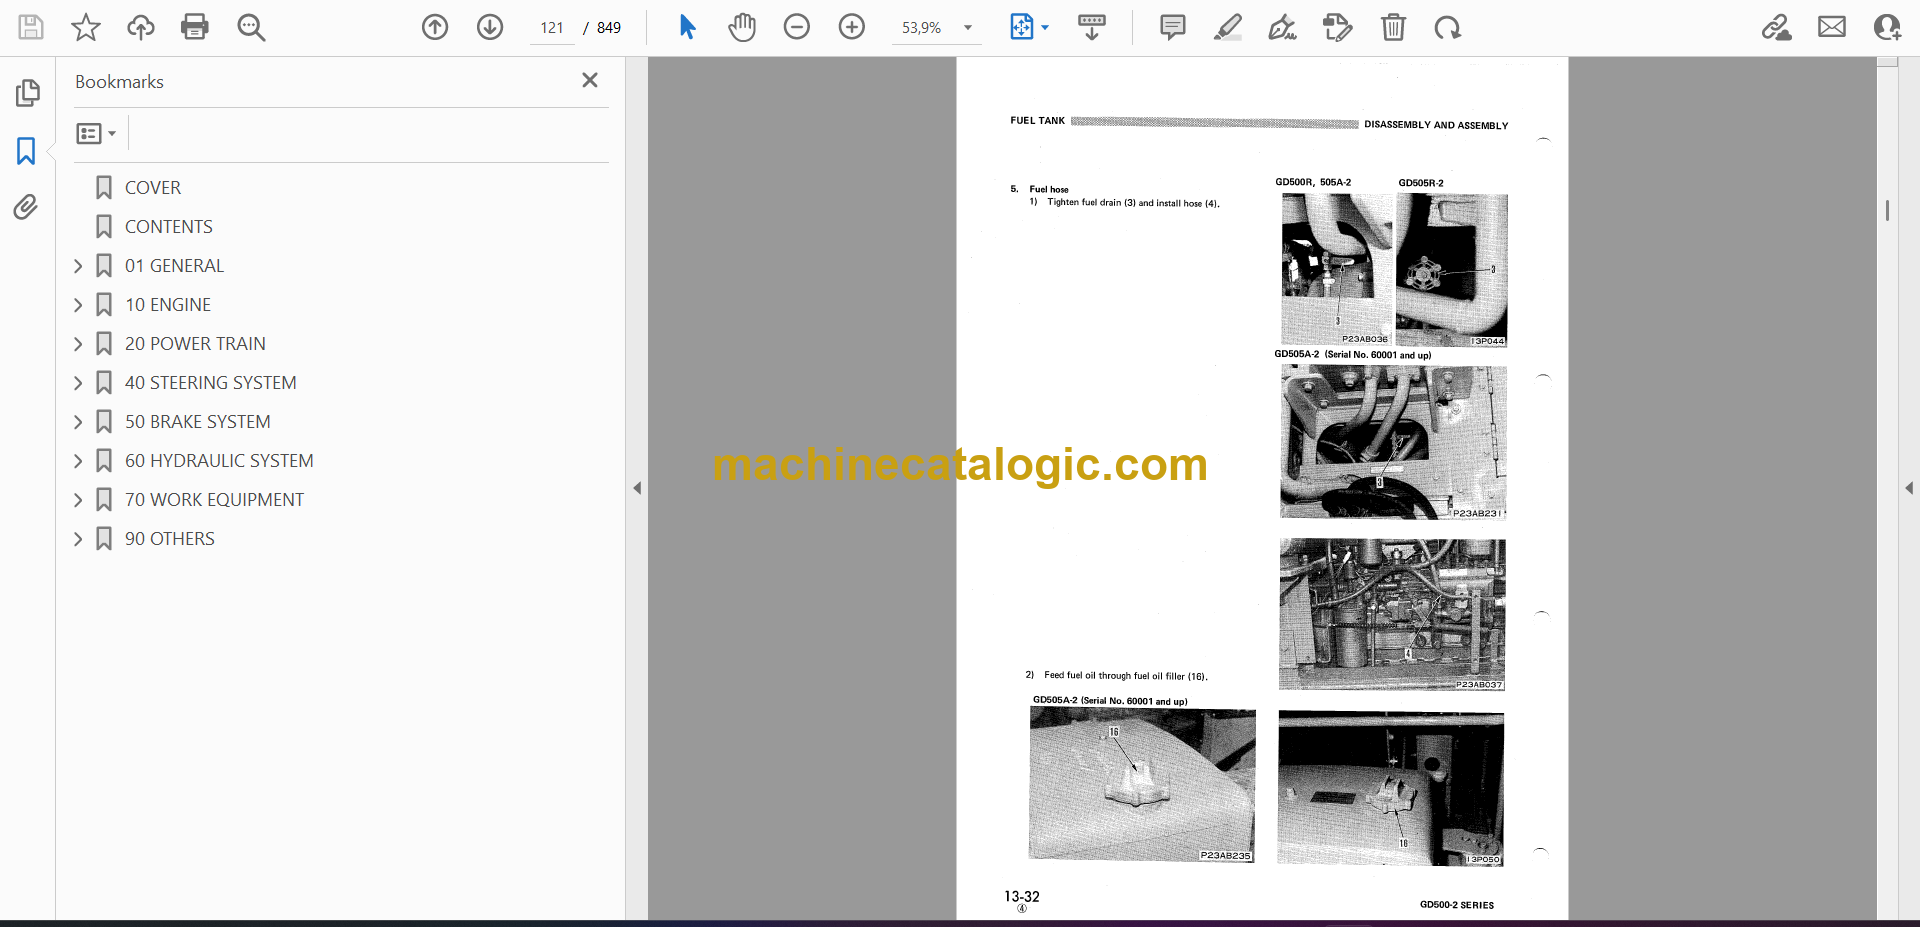Viewport: 1920px width, 927px height.
Task: Select the 10 ENGINE bookmark label
Action: pos(168,305)
